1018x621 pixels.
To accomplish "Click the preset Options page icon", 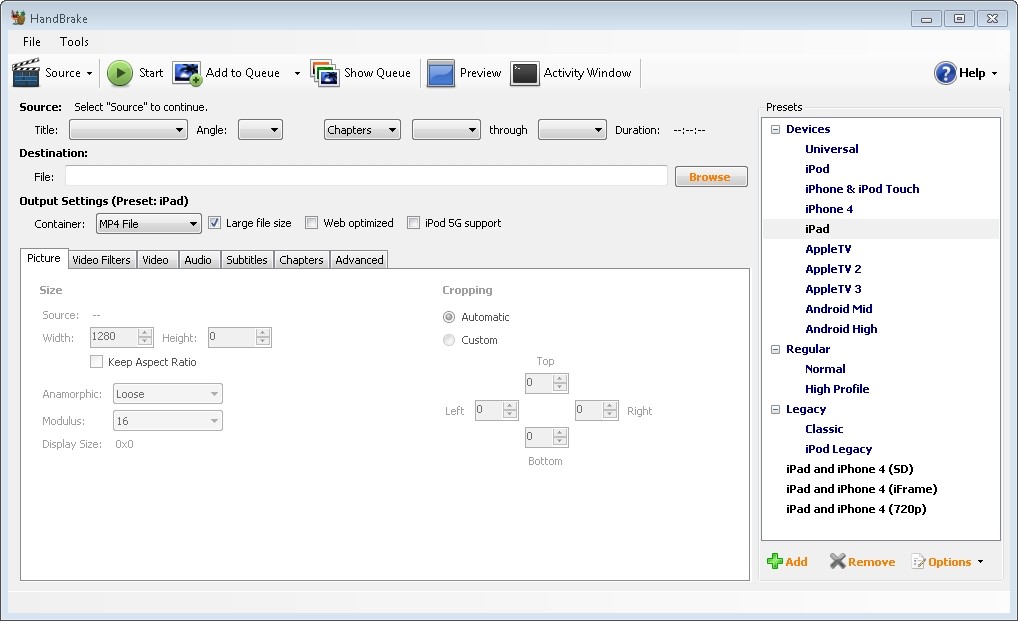I will pyautogui.click(x=918, y=561).
